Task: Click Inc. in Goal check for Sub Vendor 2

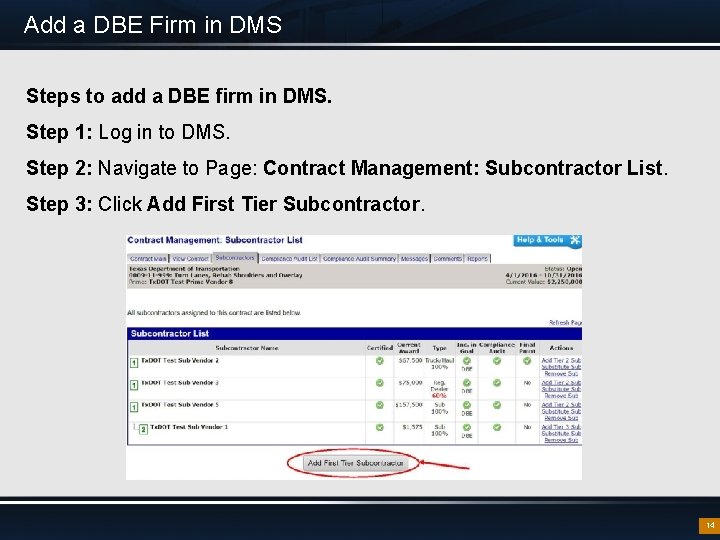Action: point(467,361)
